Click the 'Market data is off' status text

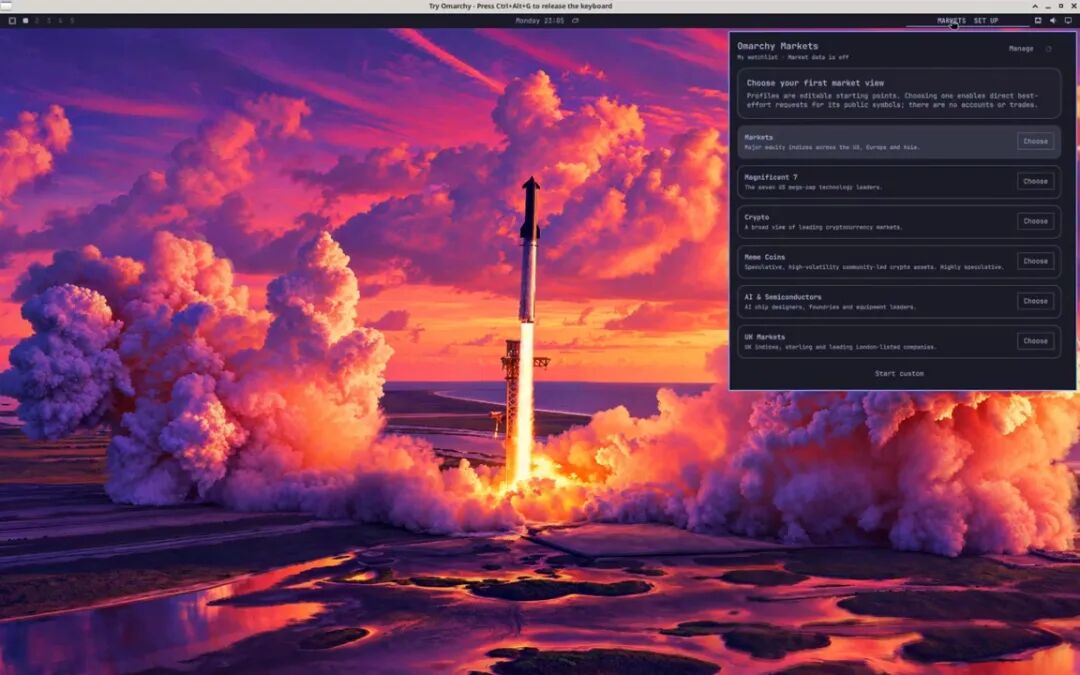click(x=818, y=57)
